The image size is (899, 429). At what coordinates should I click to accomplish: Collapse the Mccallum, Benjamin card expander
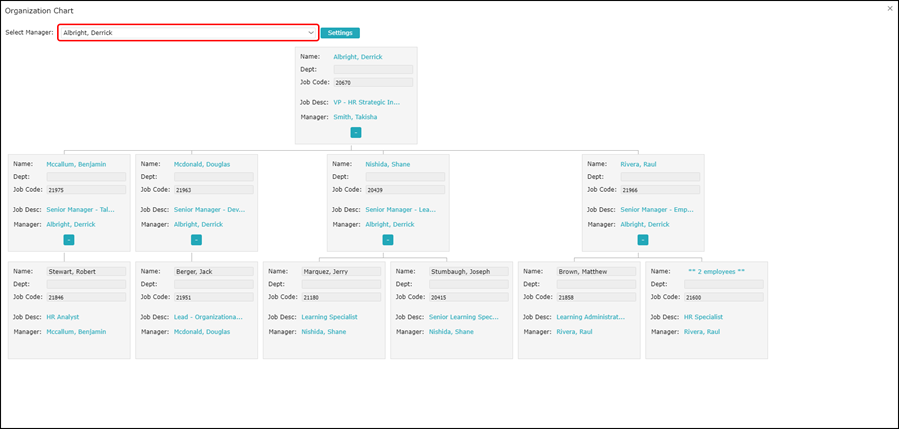(x=68, y=240)
